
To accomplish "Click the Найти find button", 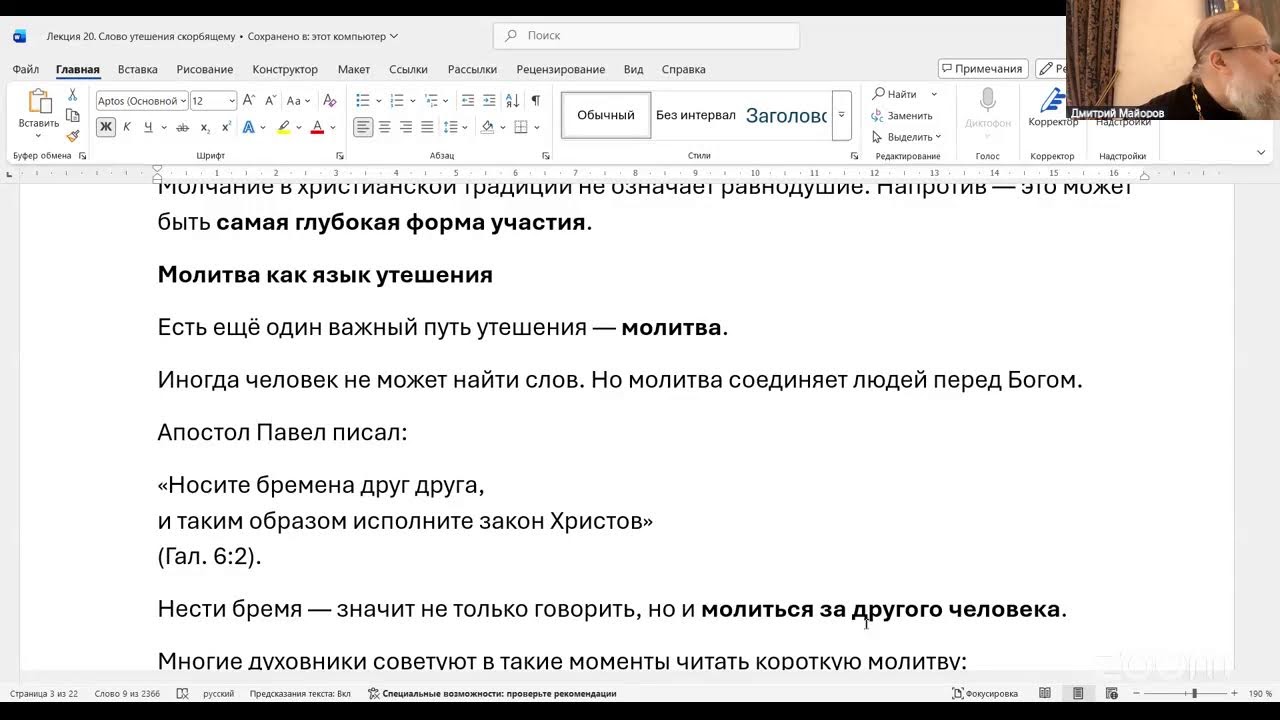I will 895,94.
